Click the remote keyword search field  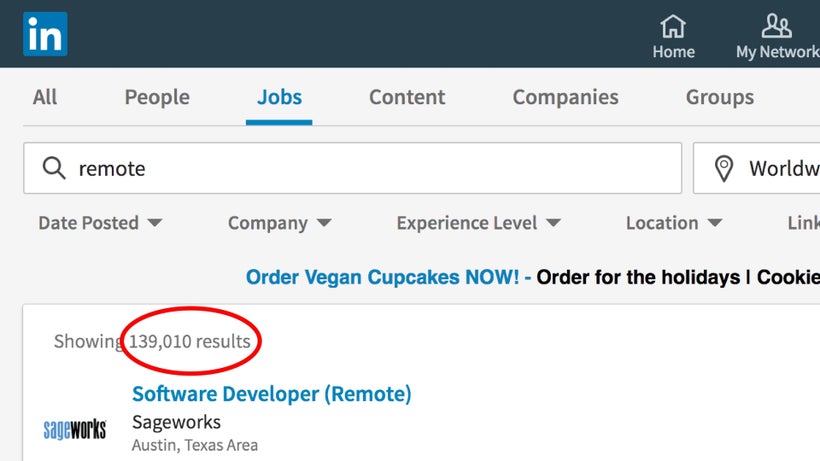[352, 168]
